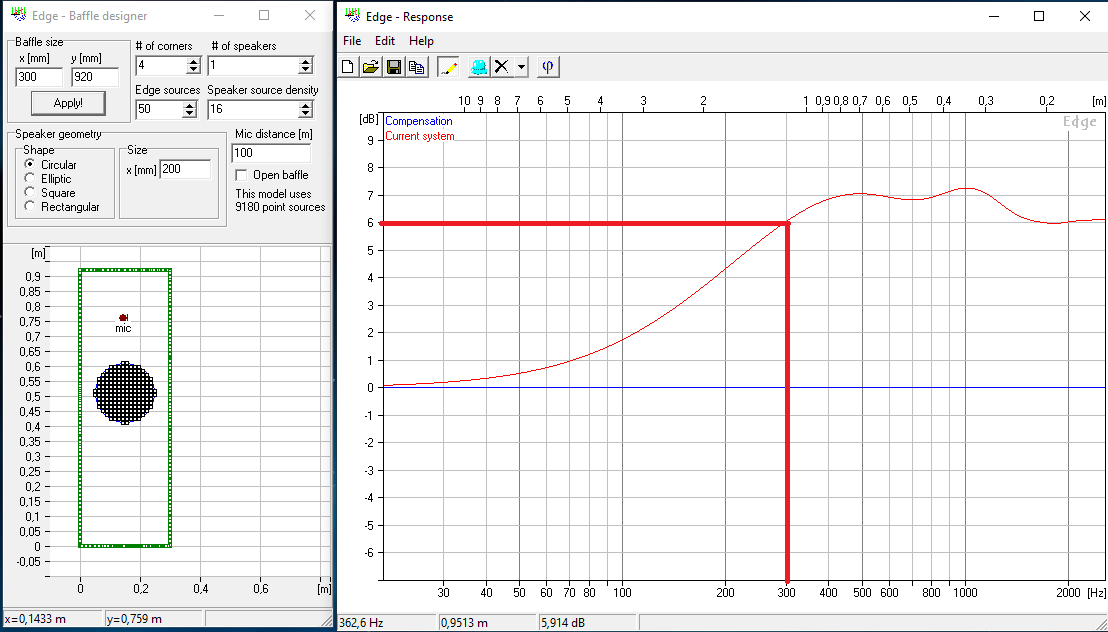Save response with floppy disk icon
The height and width of the screenshot is (632, 1108).
394,67
